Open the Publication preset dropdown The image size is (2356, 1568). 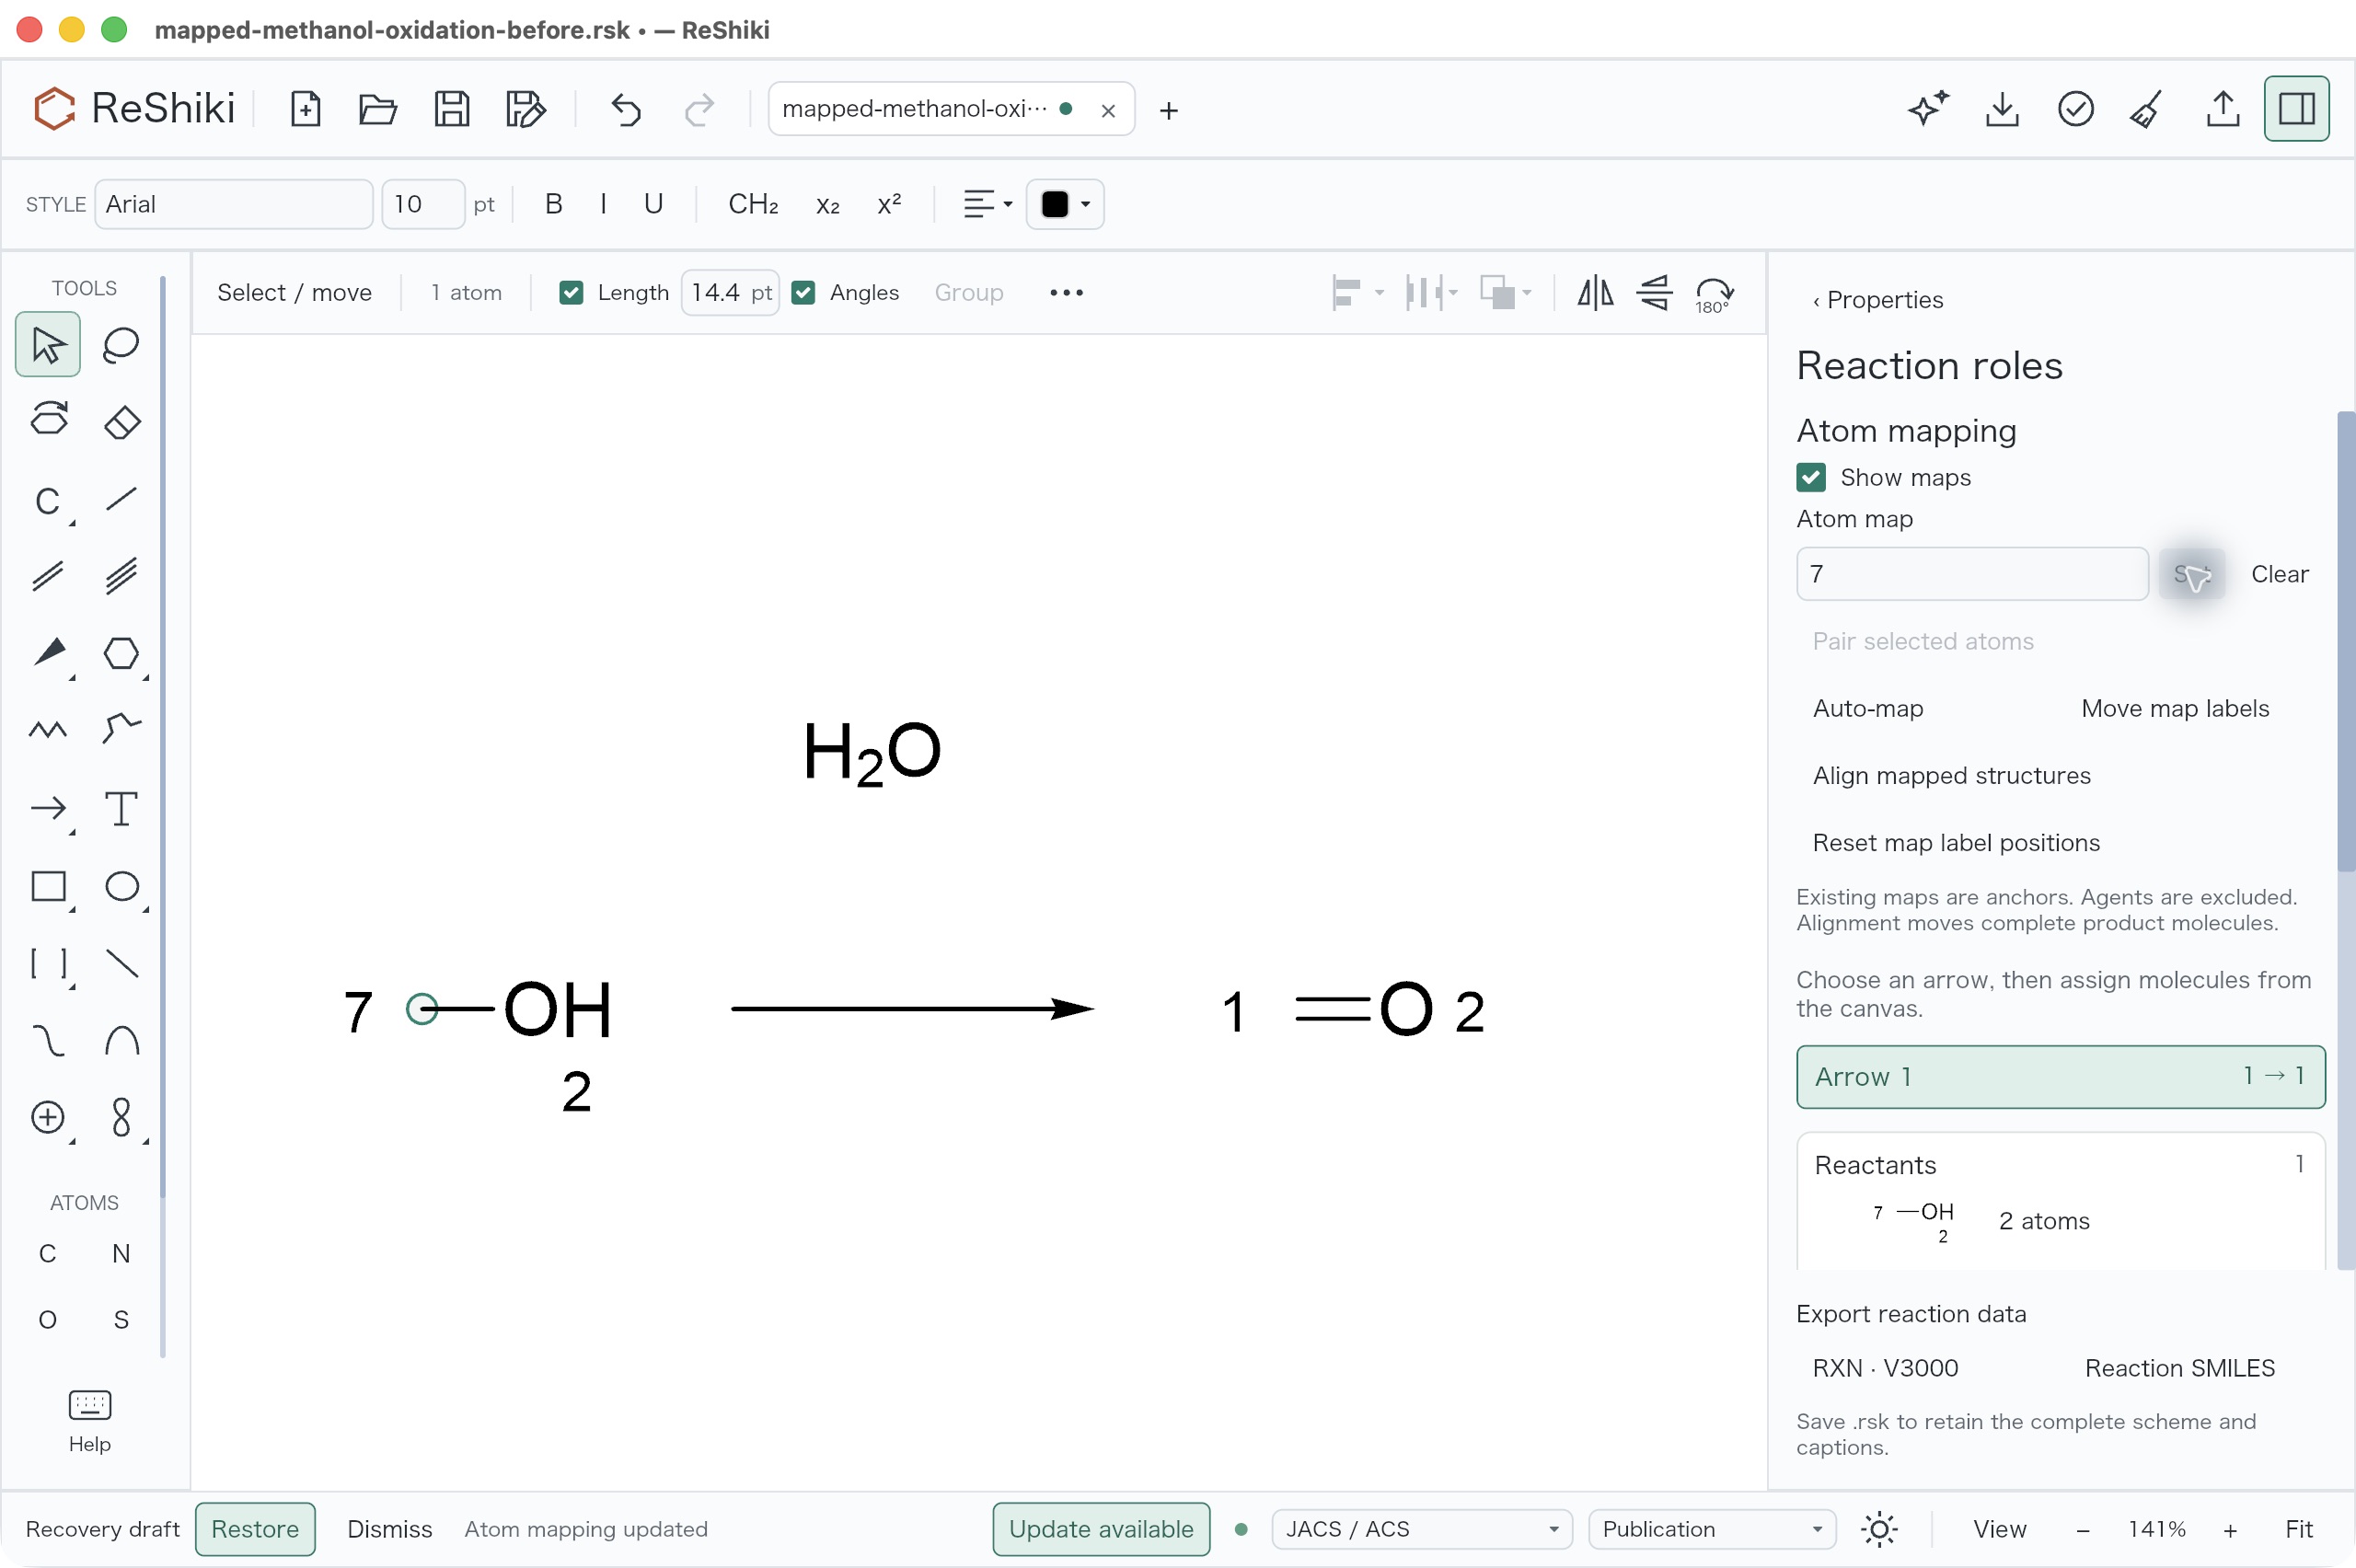point(1711,1529)
